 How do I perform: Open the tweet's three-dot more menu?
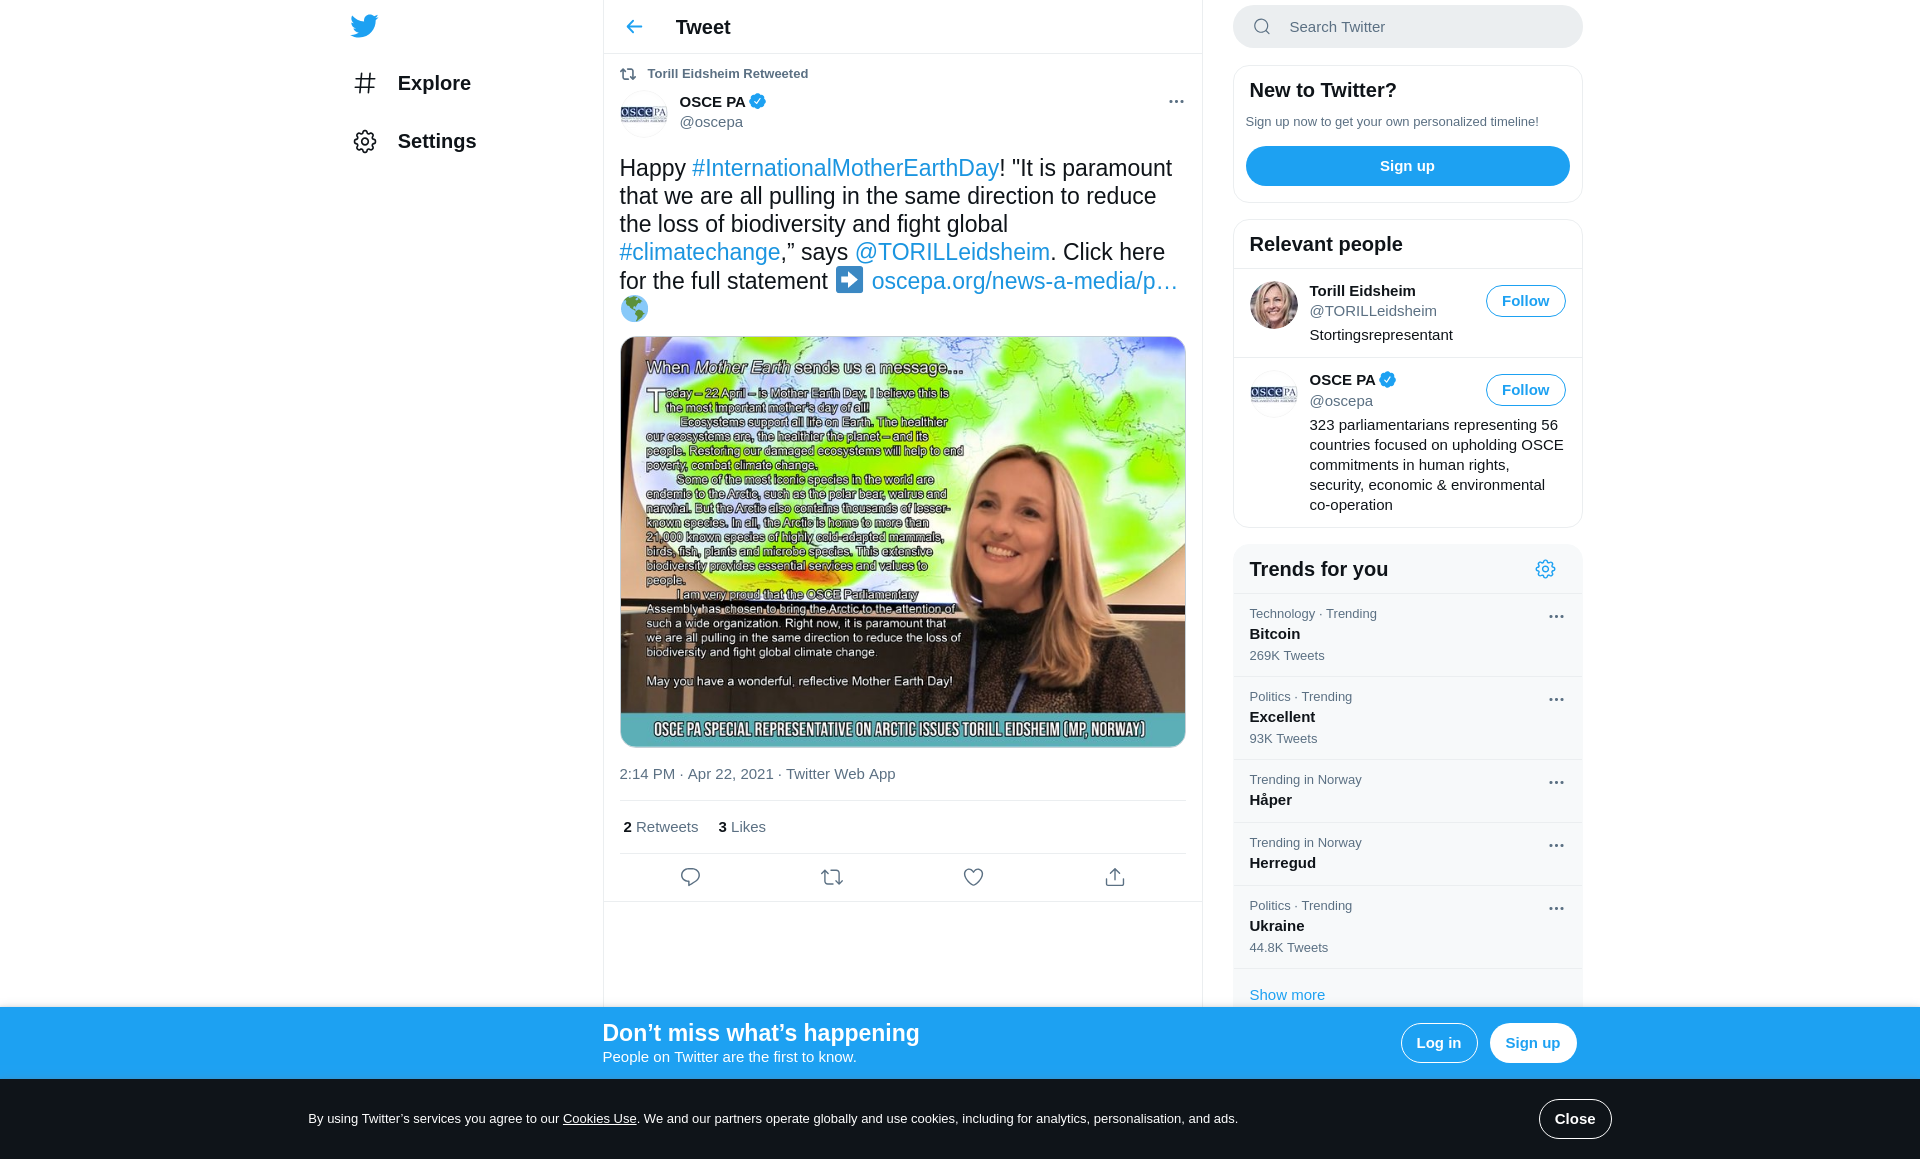tap(1176, 102)
